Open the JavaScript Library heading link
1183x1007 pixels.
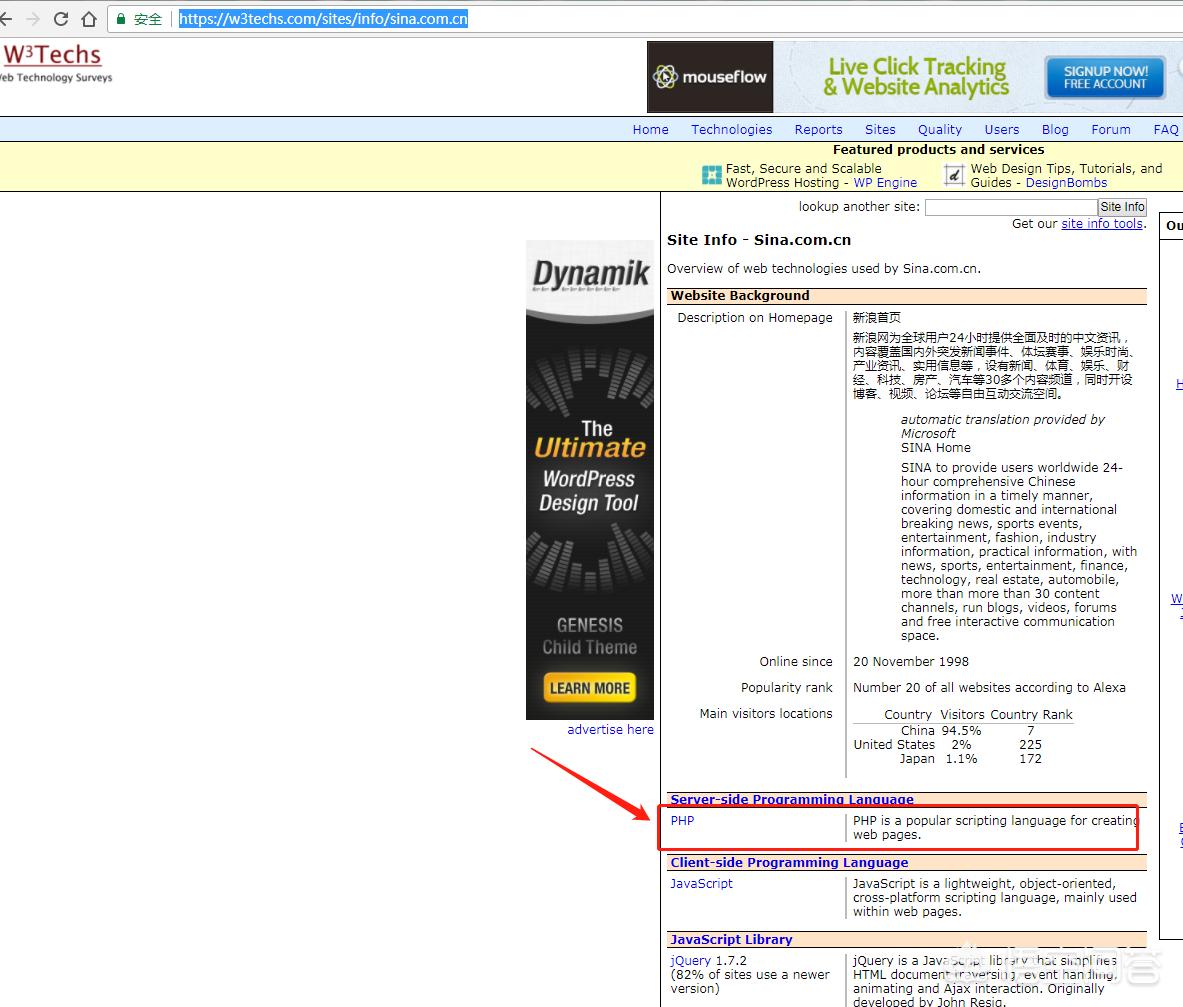(731, 940)
